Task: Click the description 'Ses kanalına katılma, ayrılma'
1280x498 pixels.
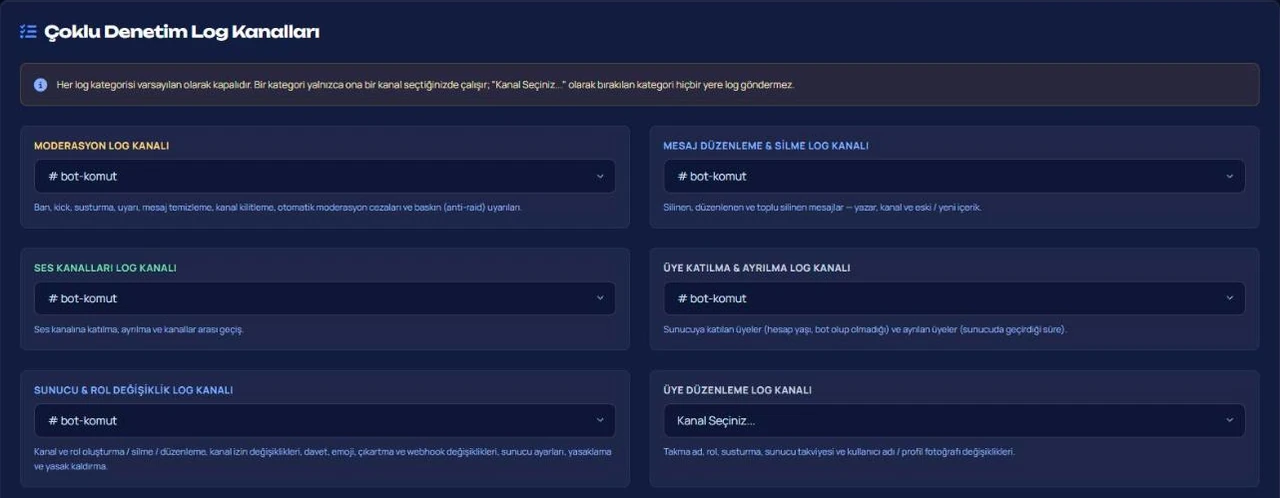Action: 139,329
